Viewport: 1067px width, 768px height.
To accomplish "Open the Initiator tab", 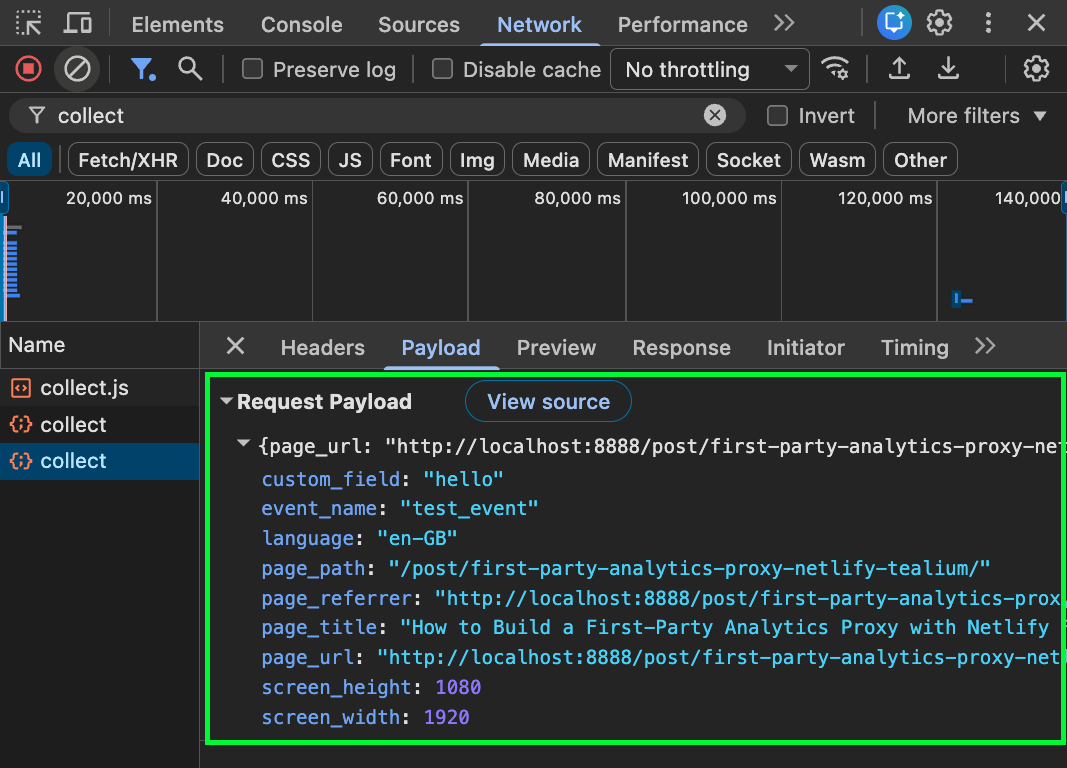I will click(x=806, y=348).
